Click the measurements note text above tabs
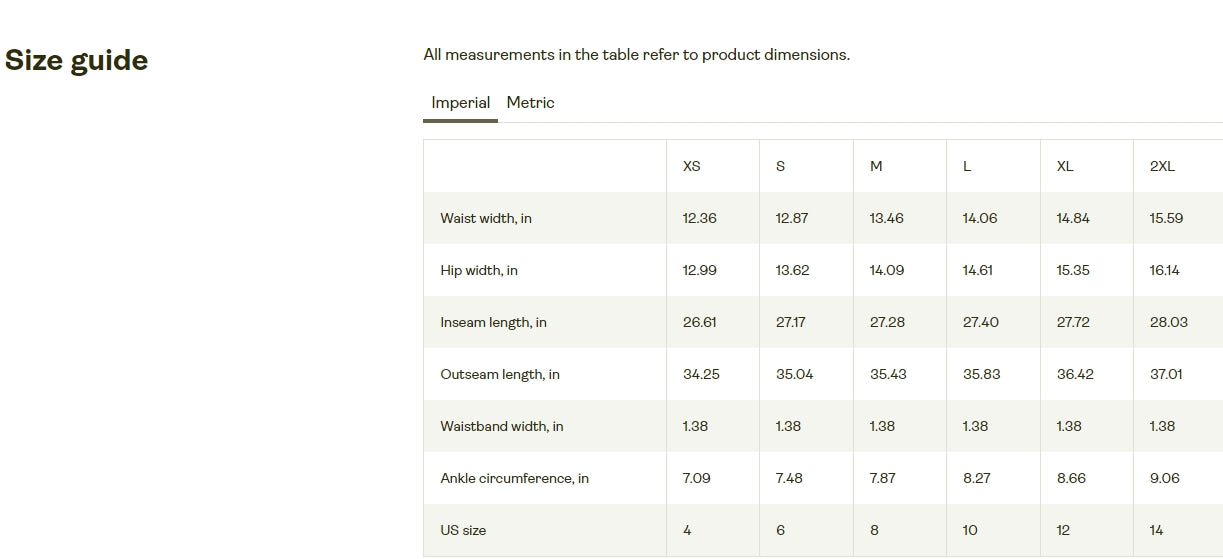This screenshot has height=559, width=1223. pos(637,55)
